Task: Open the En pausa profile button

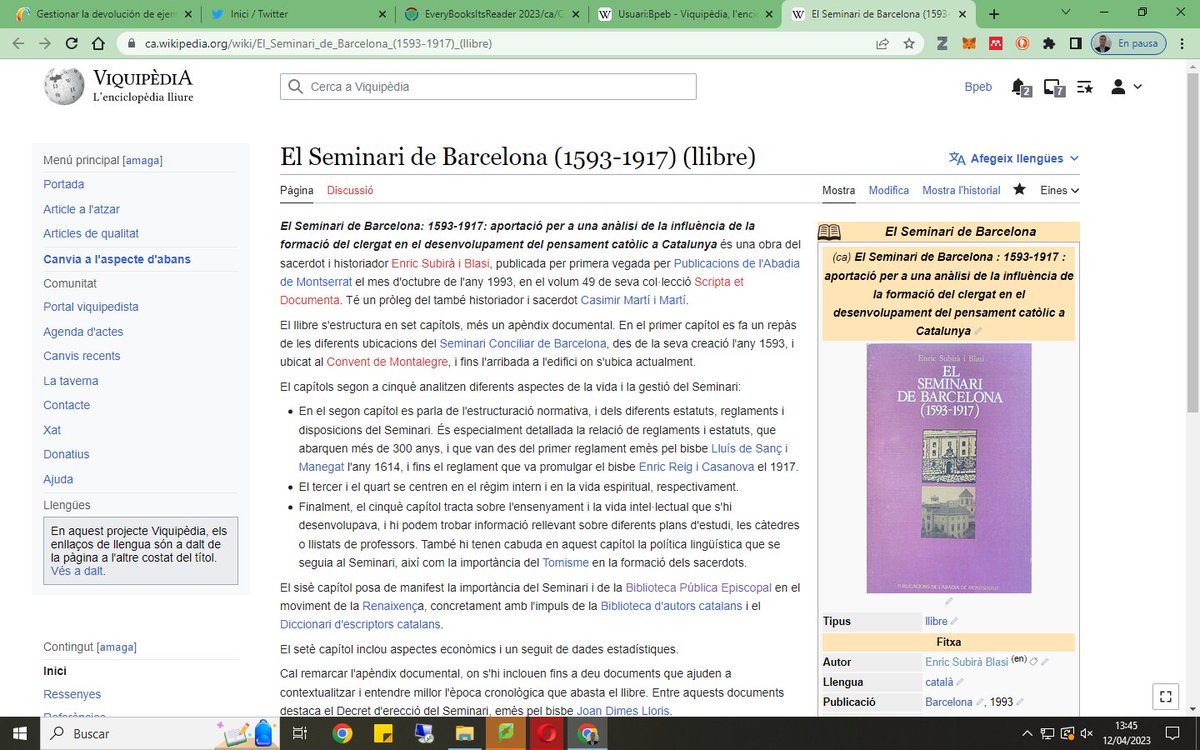Action: pyautogui.click(x=1126, y=44)
